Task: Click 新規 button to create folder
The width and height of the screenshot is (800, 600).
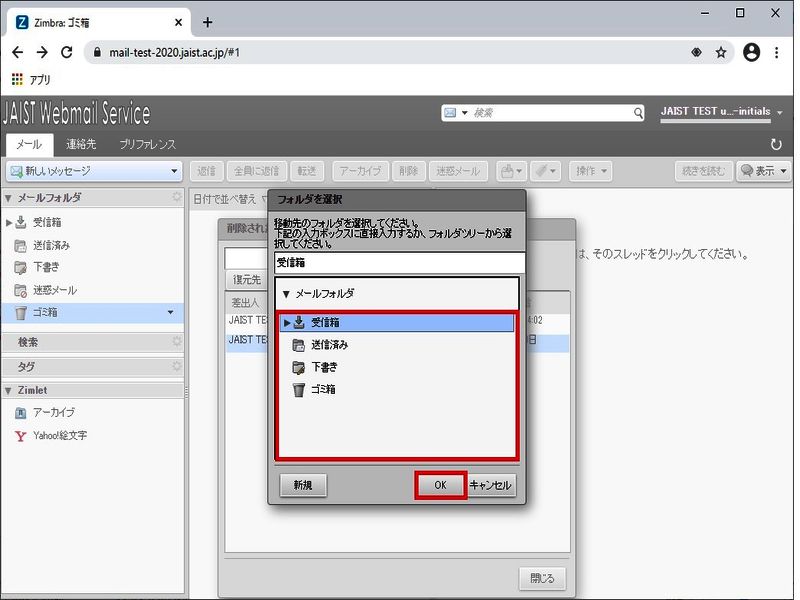Action: [303, 485]
